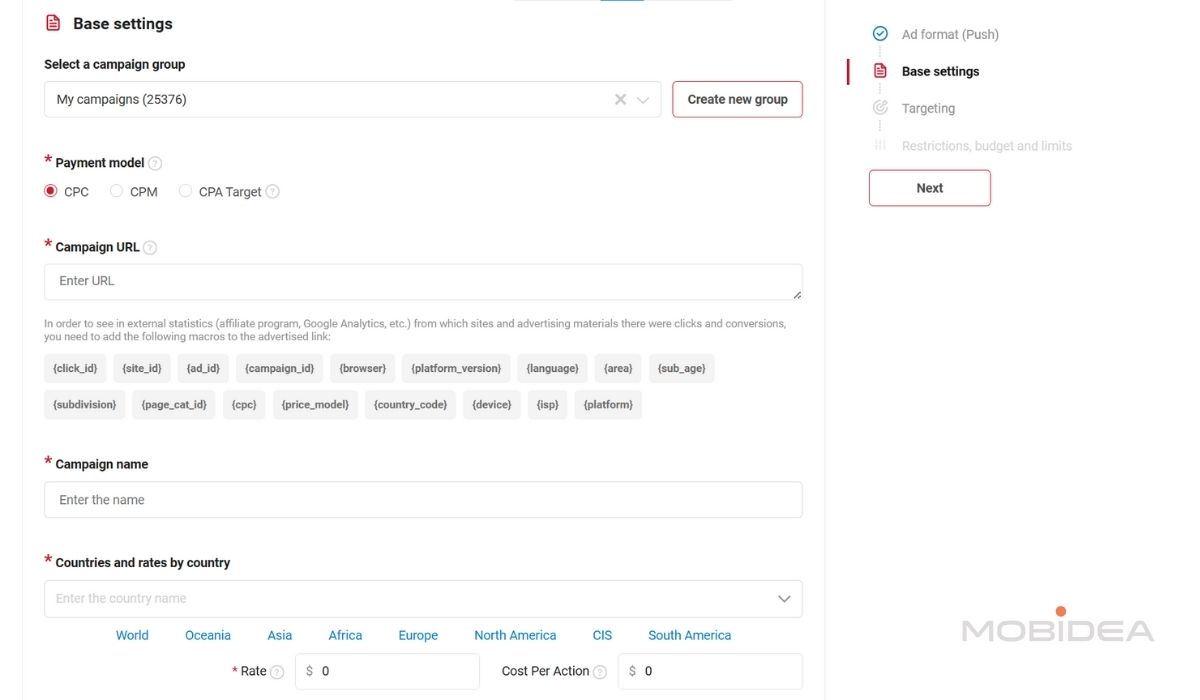The height and width of the screenshot is (700, 1200).
Task: Click the Targeting step icon
Action: (880, 108)
